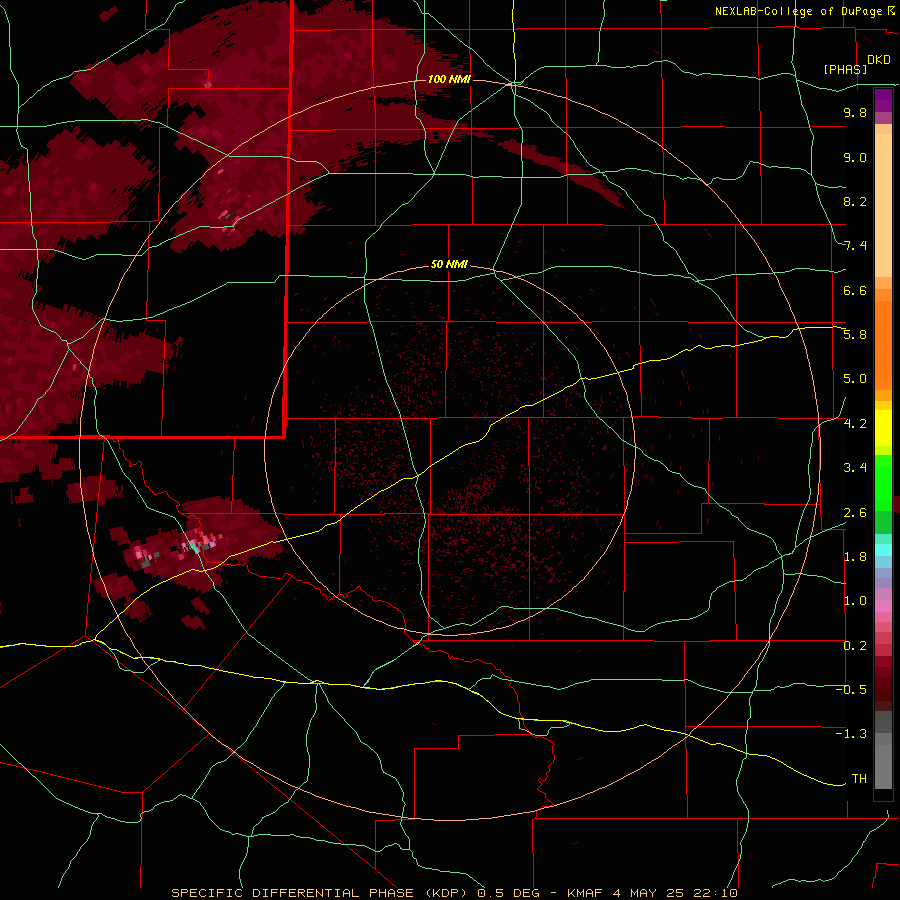
Task: Click the NEXLAB-College of DuPage label
Action: point(800,11)
